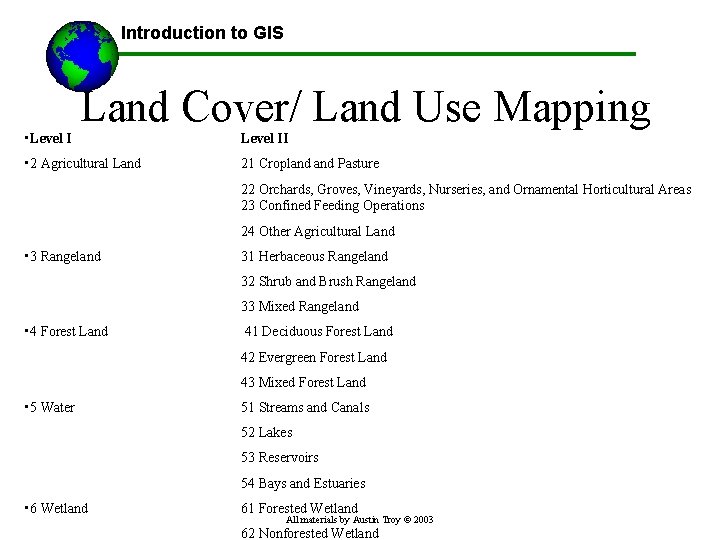Click '51 Streams and Canals'
Viewport: 720px width, 540px height.
305,407
